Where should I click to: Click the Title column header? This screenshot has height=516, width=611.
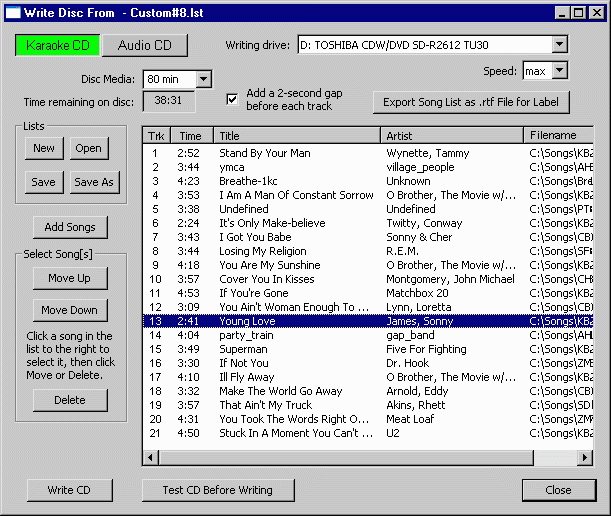[296, 135]
